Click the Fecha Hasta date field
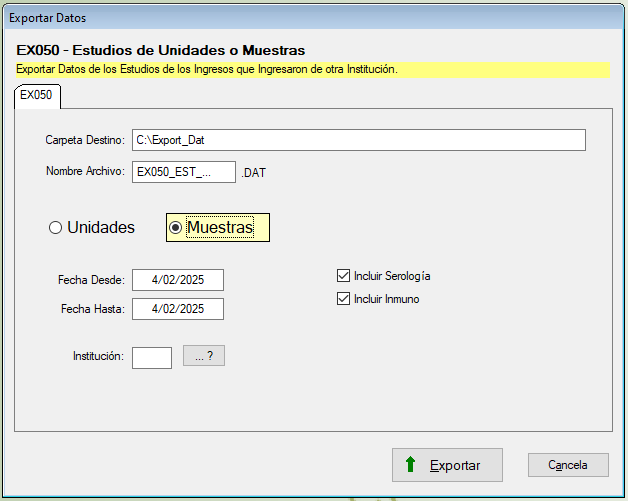This screenshot has width=628, height=501. [178, 309]
